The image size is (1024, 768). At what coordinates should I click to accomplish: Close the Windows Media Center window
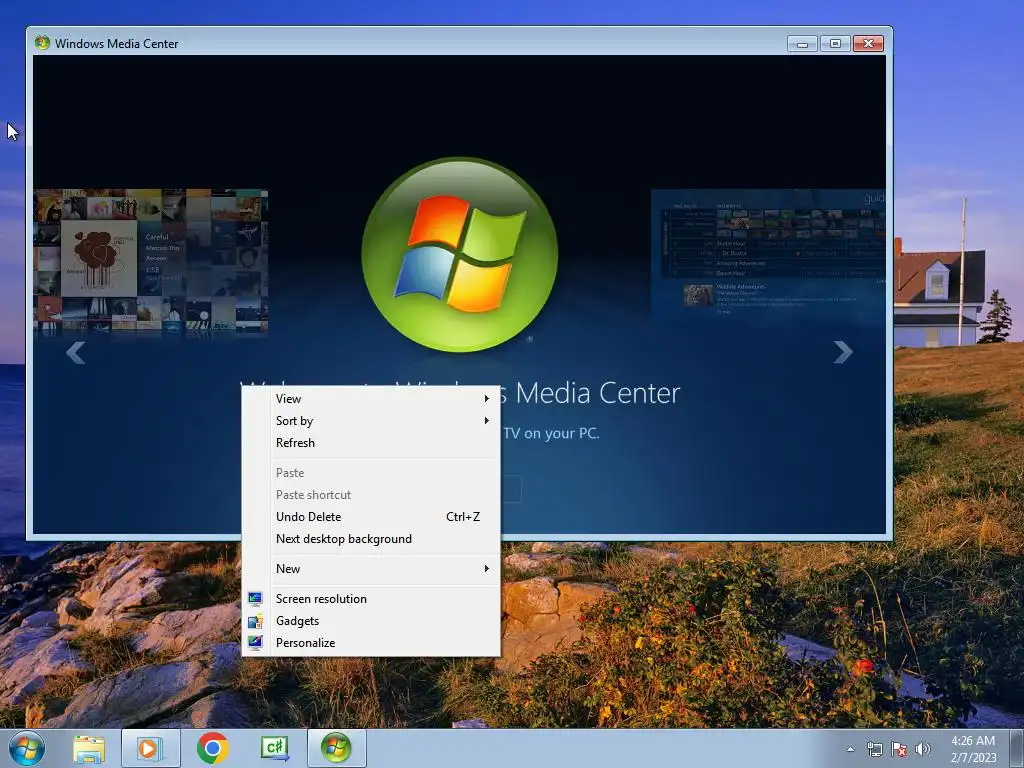(869, 44)
